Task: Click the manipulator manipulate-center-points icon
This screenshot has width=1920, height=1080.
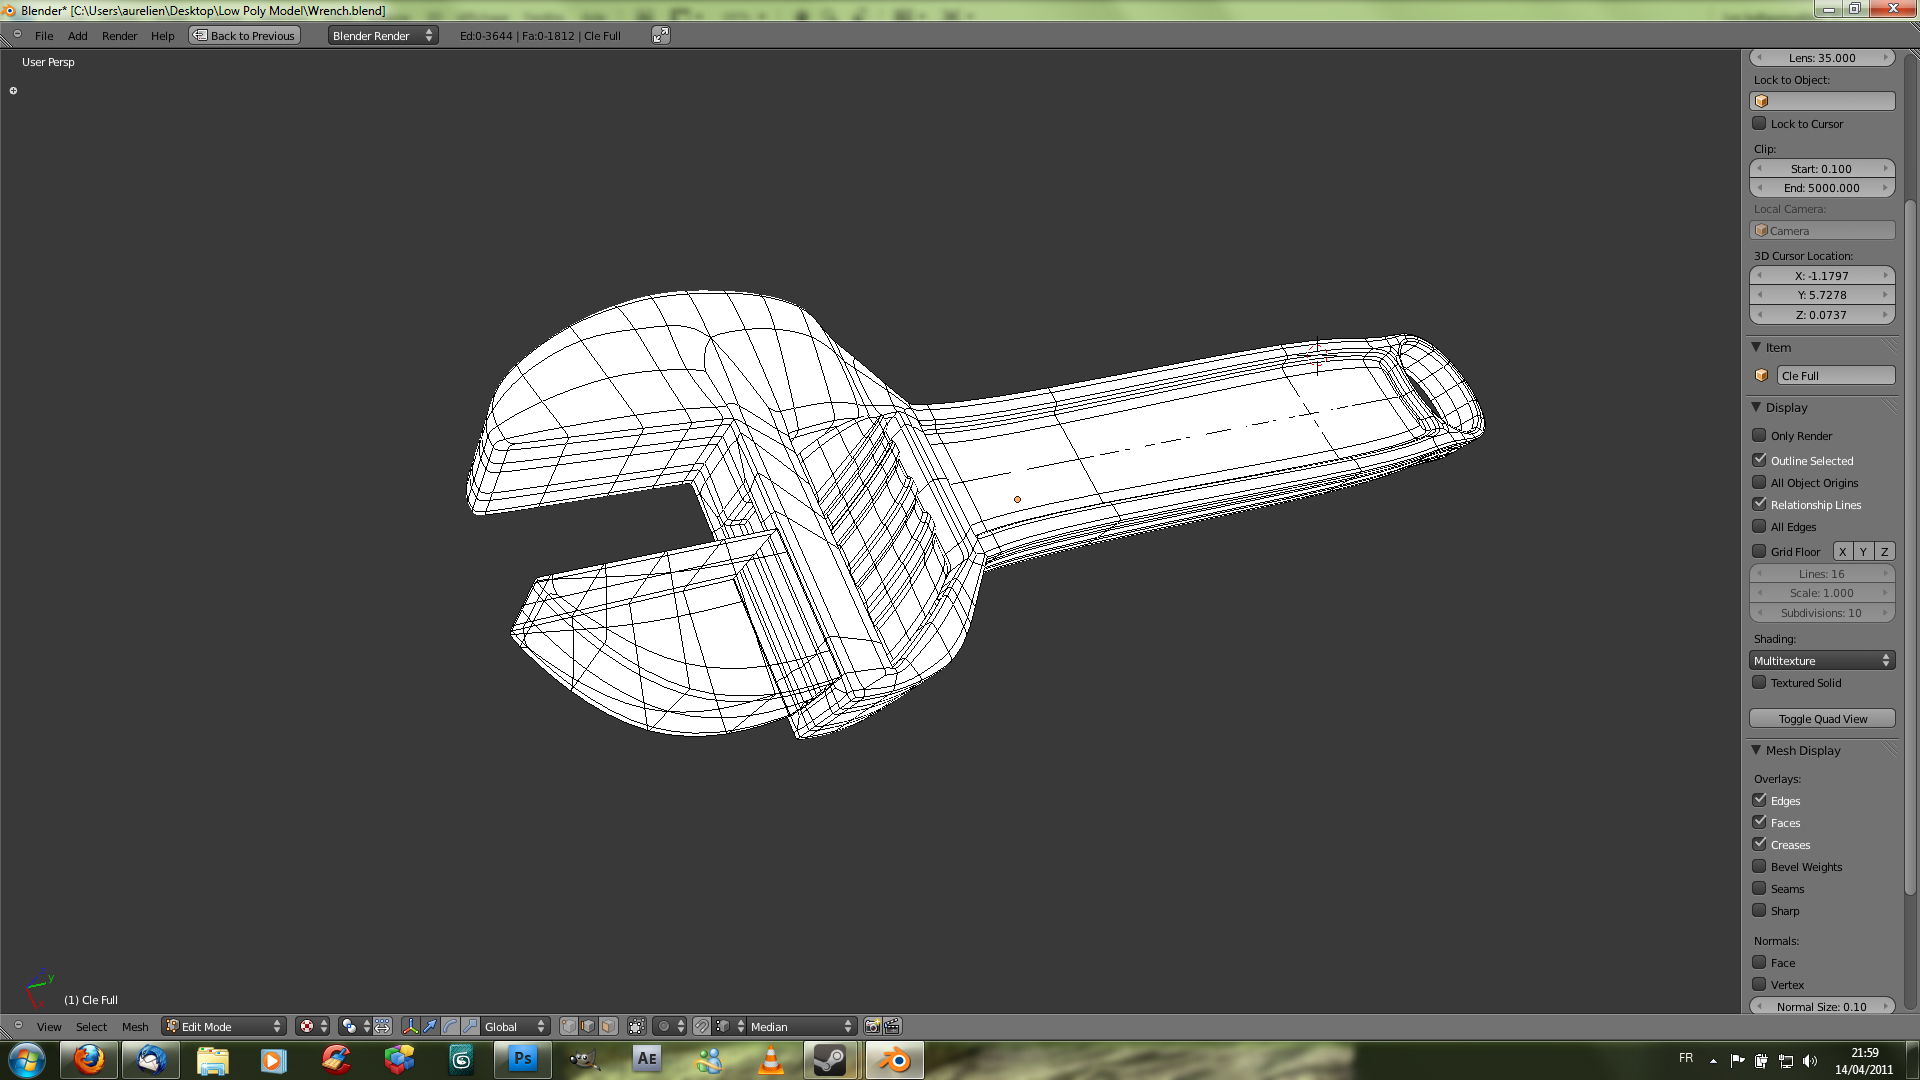Action: coord(383,1026)
